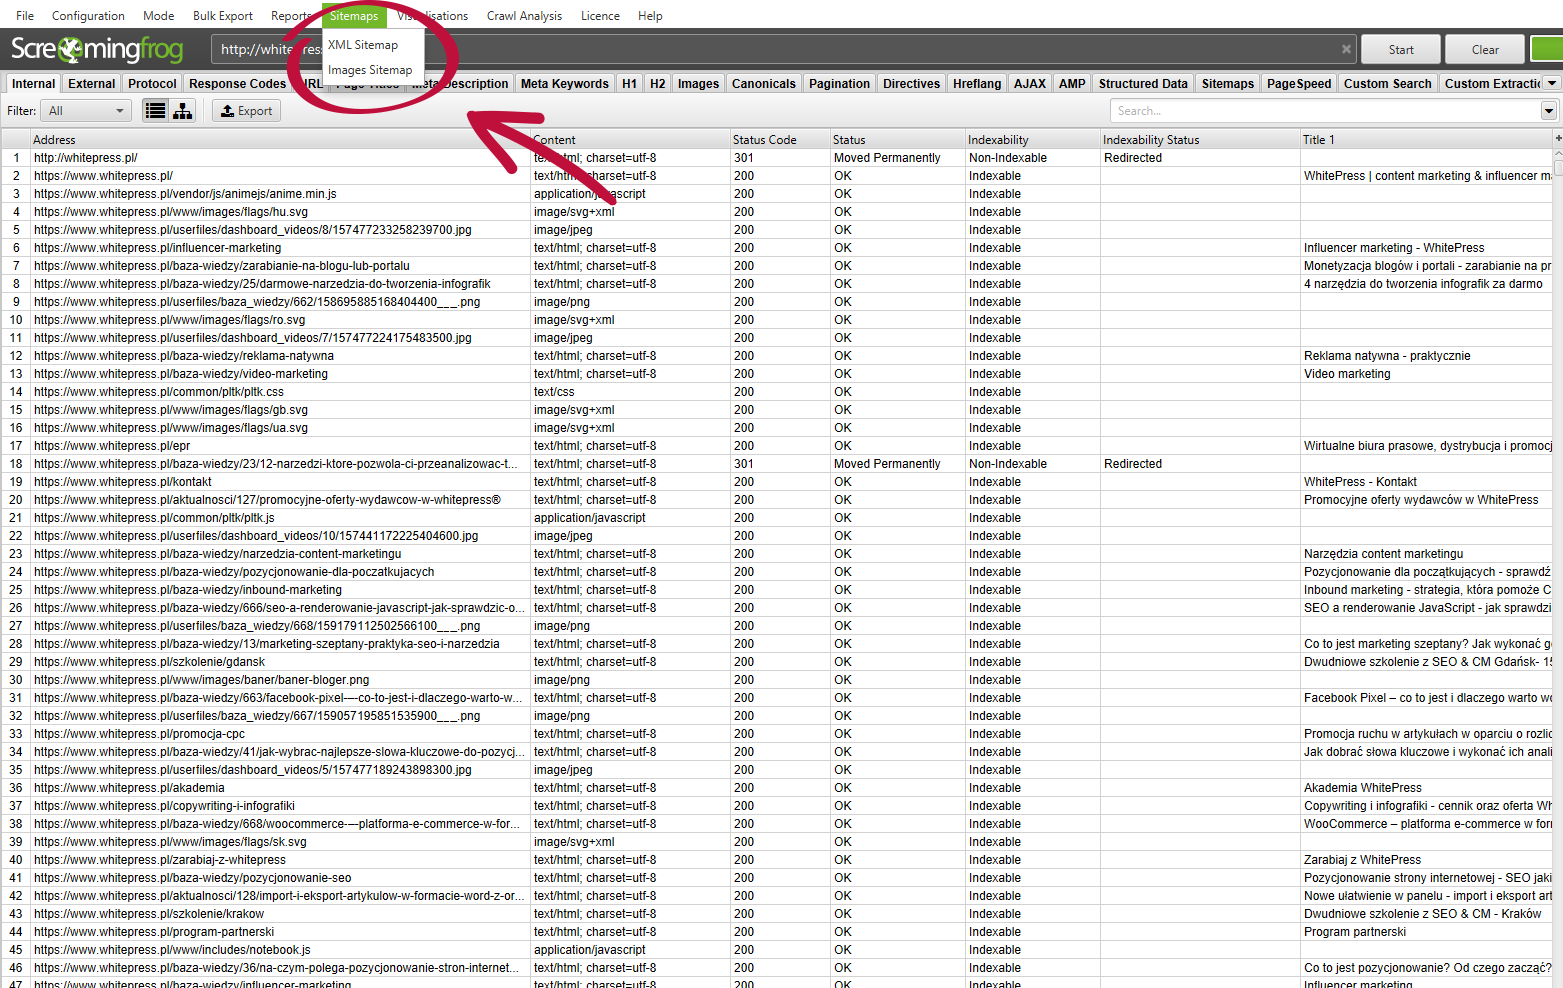Open the Crawl Analysis menu
The width and height of the screenshot is (1563, 988).
click(524, 15)
